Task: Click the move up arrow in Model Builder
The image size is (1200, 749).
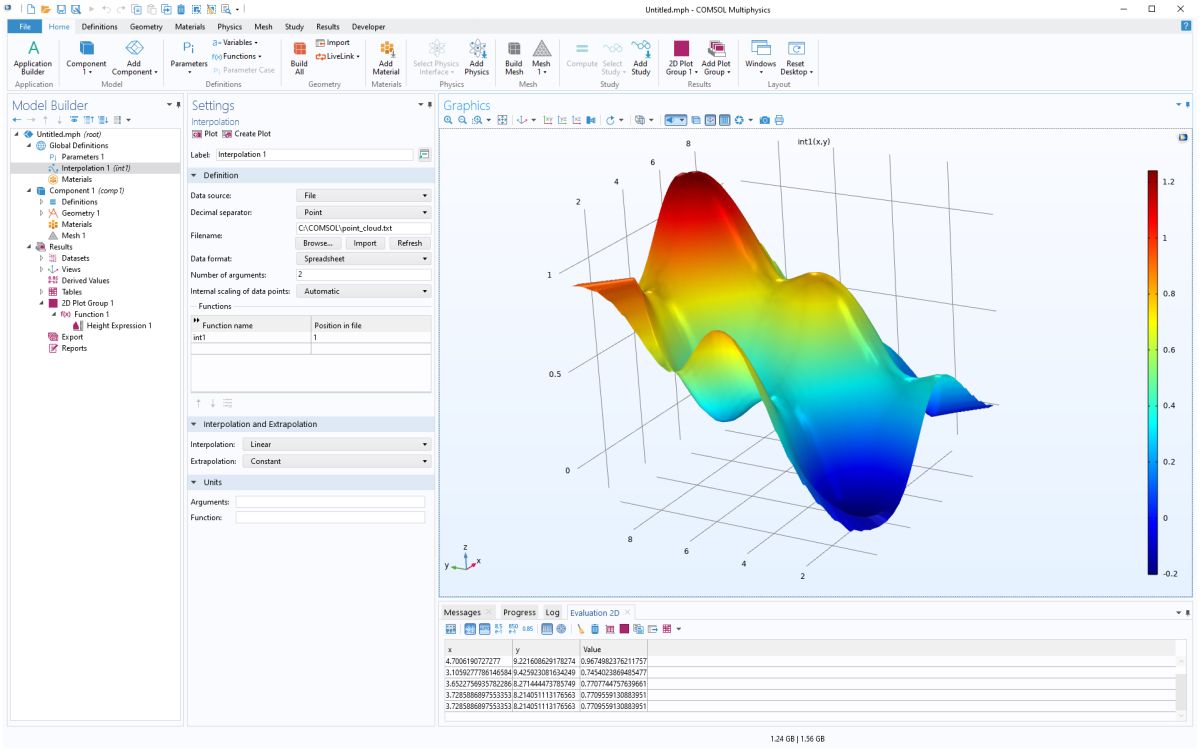Action: 44,120
